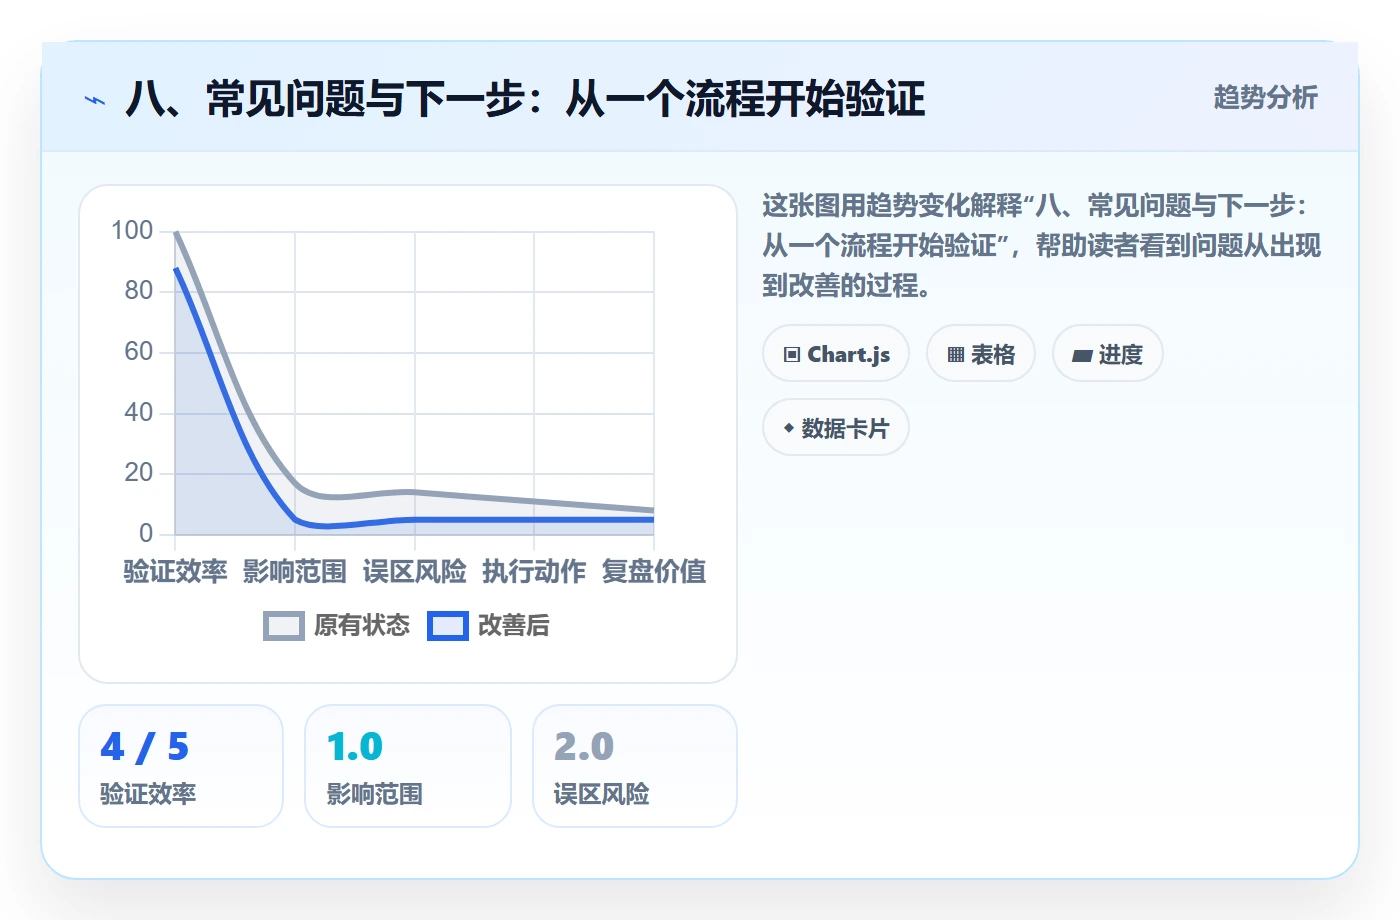Click the progress bar icon in 进度 tag
Screen dimensions: 1400x920
click(x=1082, y=355)
